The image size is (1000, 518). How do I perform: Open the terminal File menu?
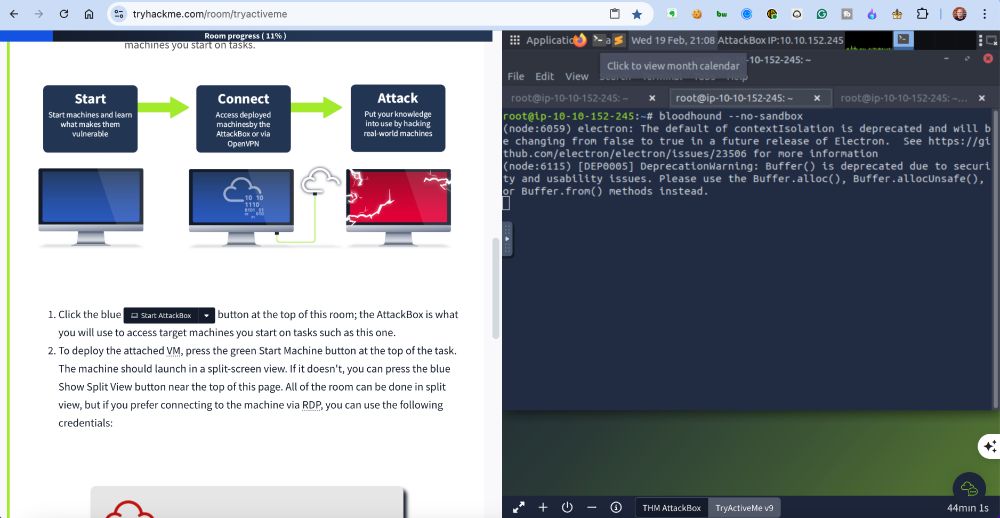click(x=515, y=76)
